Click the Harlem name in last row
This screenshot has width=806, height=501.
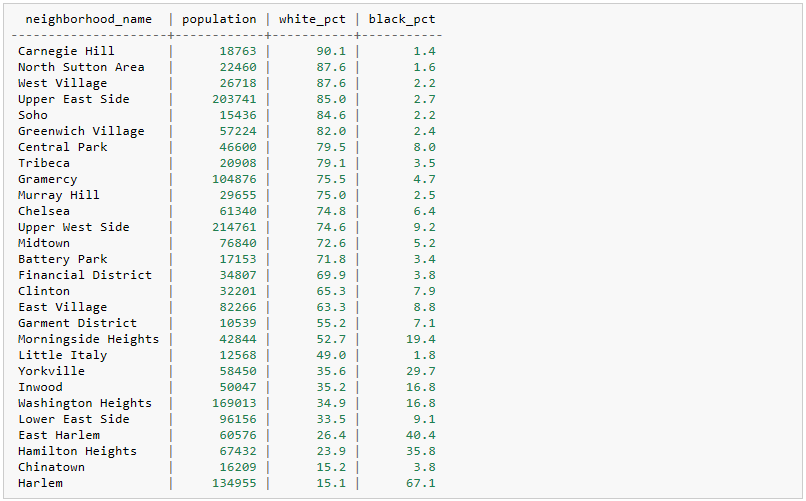tap(41, 483)
